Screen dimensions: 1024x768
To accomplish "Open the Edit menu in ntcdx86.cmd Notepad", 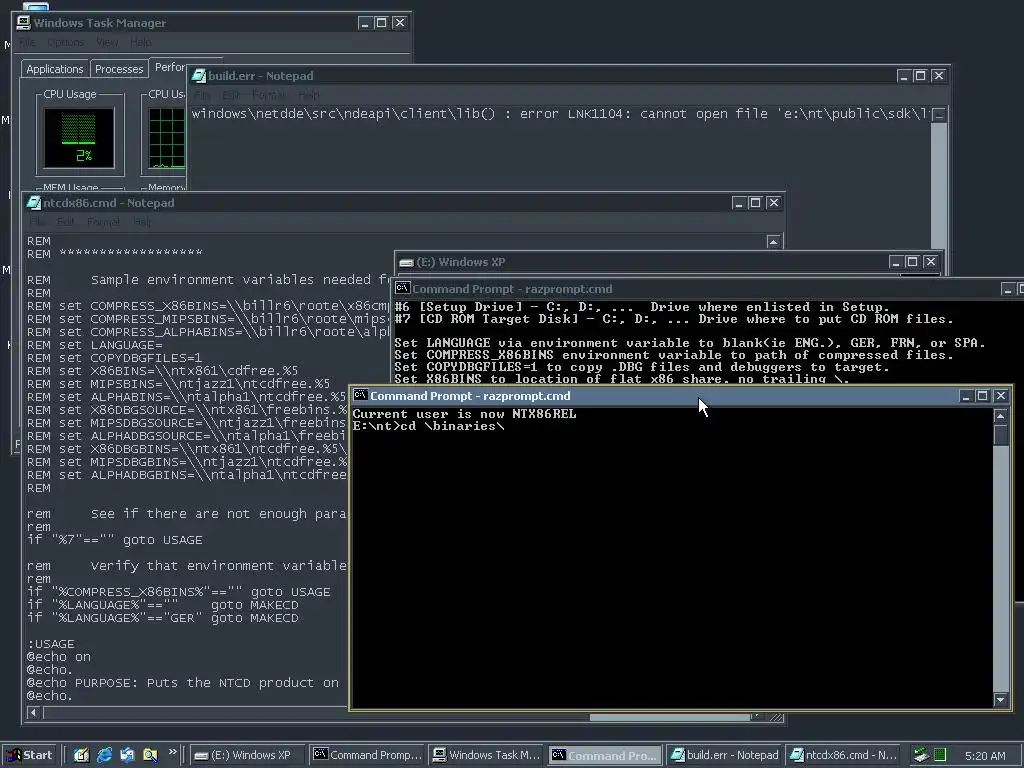I will tap(65, 222).
